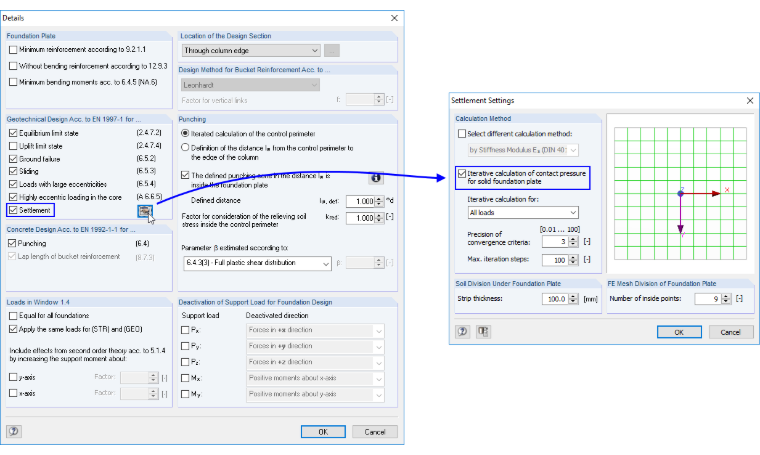Open Settlement settings via icon button
This screenshot has width=760, height=455.
click(x=144, y=211)
